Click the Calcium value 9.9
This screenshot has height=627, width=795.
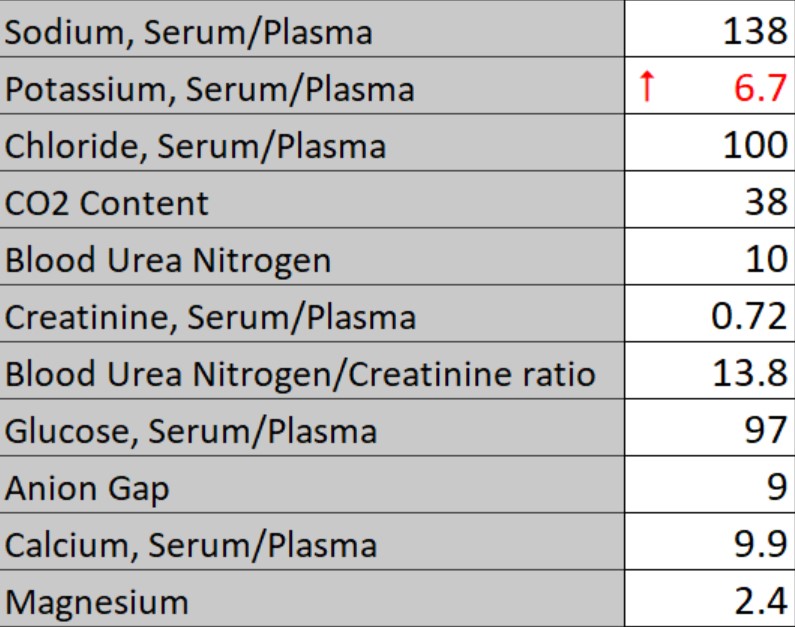click(x=761, y=545)
